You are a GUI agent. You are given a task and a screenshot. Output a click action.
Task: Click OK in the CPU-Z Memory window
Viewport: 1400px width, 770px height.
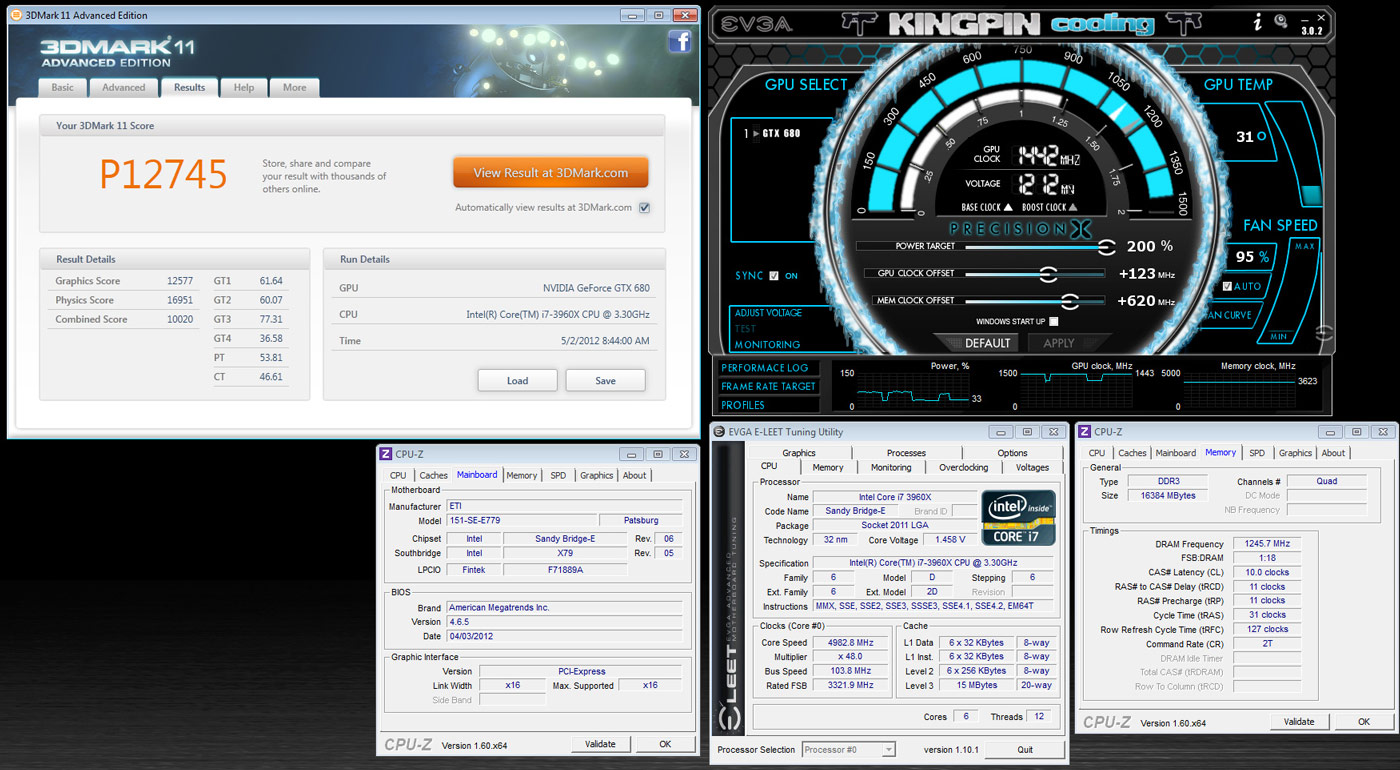click(1364, 722)
